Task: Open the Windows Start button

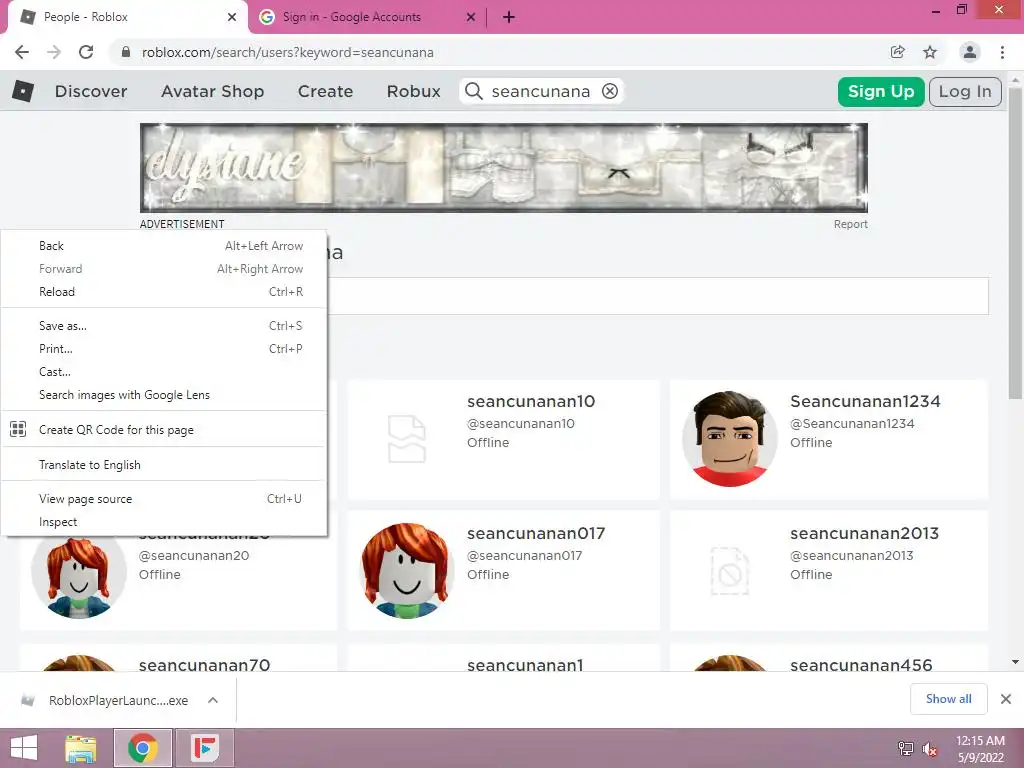Action: tap(24, 748)
